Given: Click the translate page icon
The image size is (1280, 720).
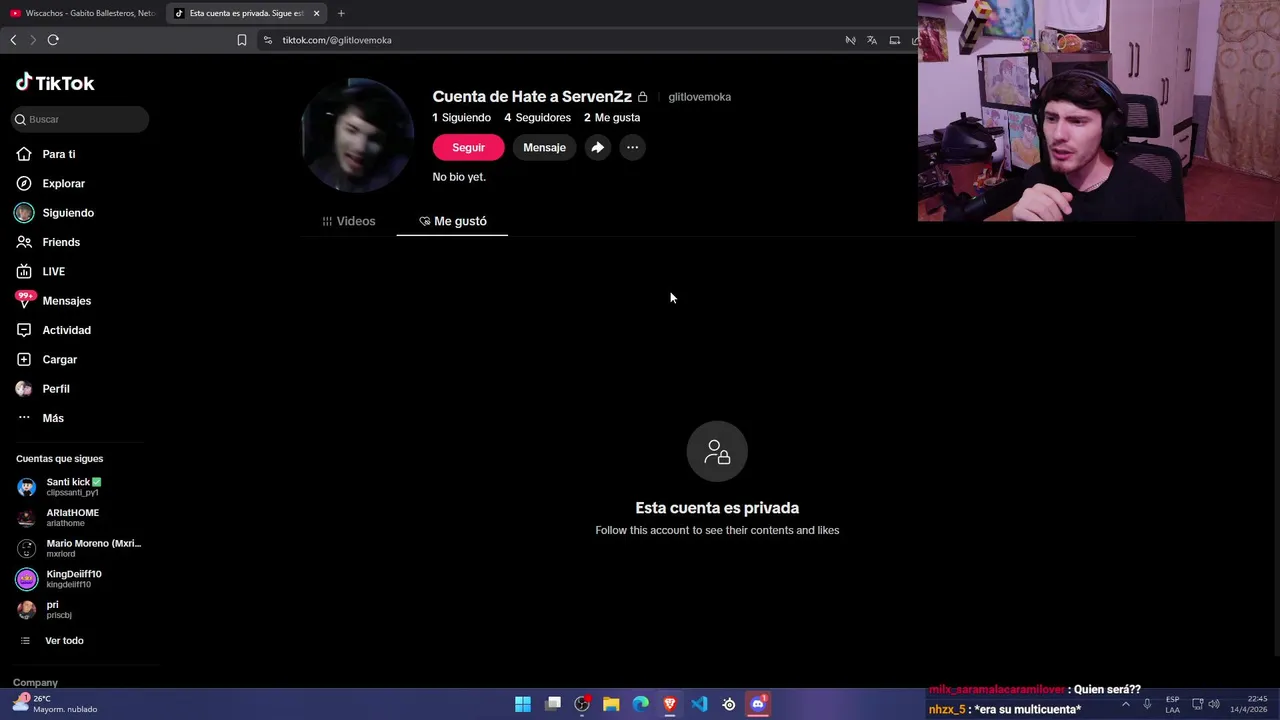Looking at the screenshot, I should [872, 40].
